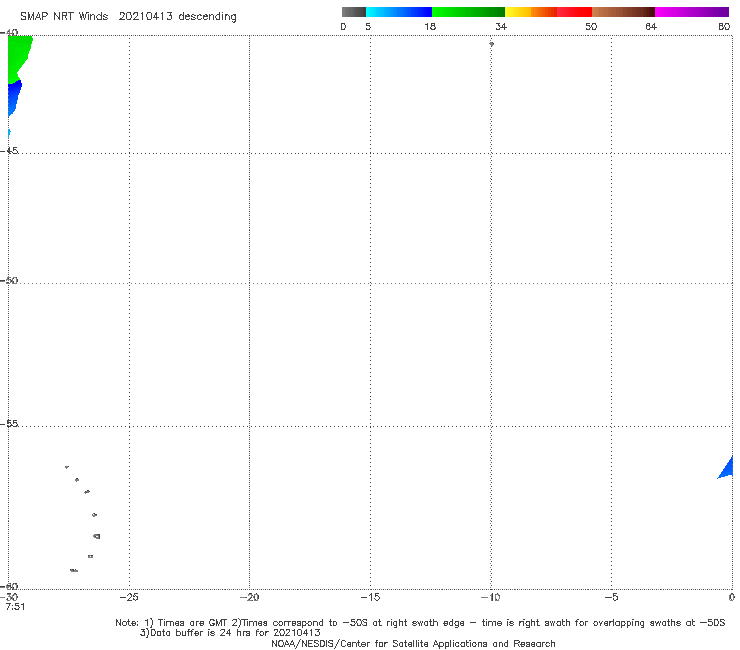Click the latitude label '-55'
The height and width of the screenshot is (650, 740).
[9, 424]
